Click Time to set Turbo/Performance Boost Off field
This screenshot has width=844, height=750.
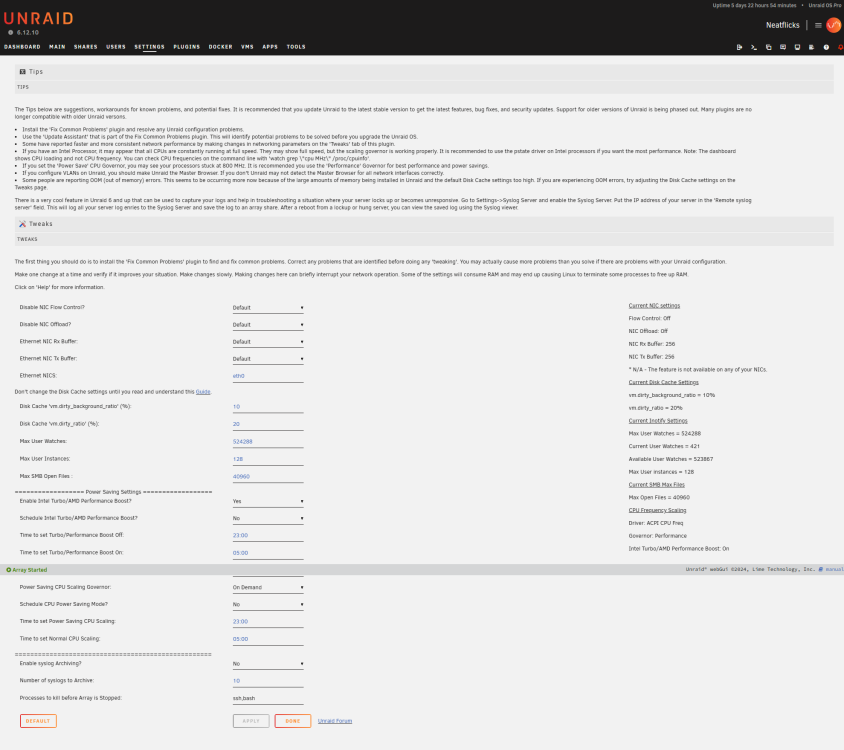pyautogui.click(x=268, y=536)
